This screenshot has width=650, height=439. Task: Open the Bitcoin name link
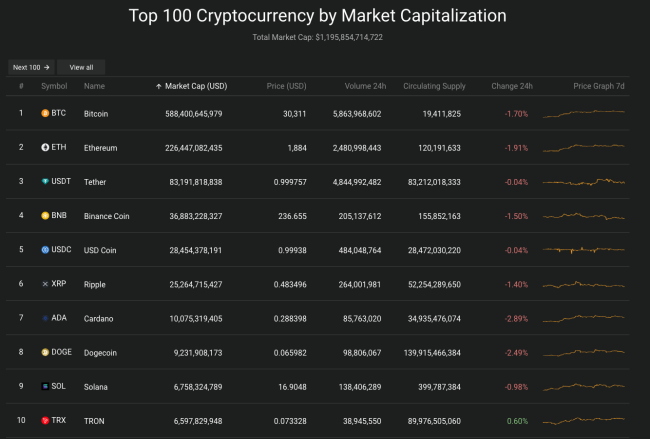tap(96, 114)
